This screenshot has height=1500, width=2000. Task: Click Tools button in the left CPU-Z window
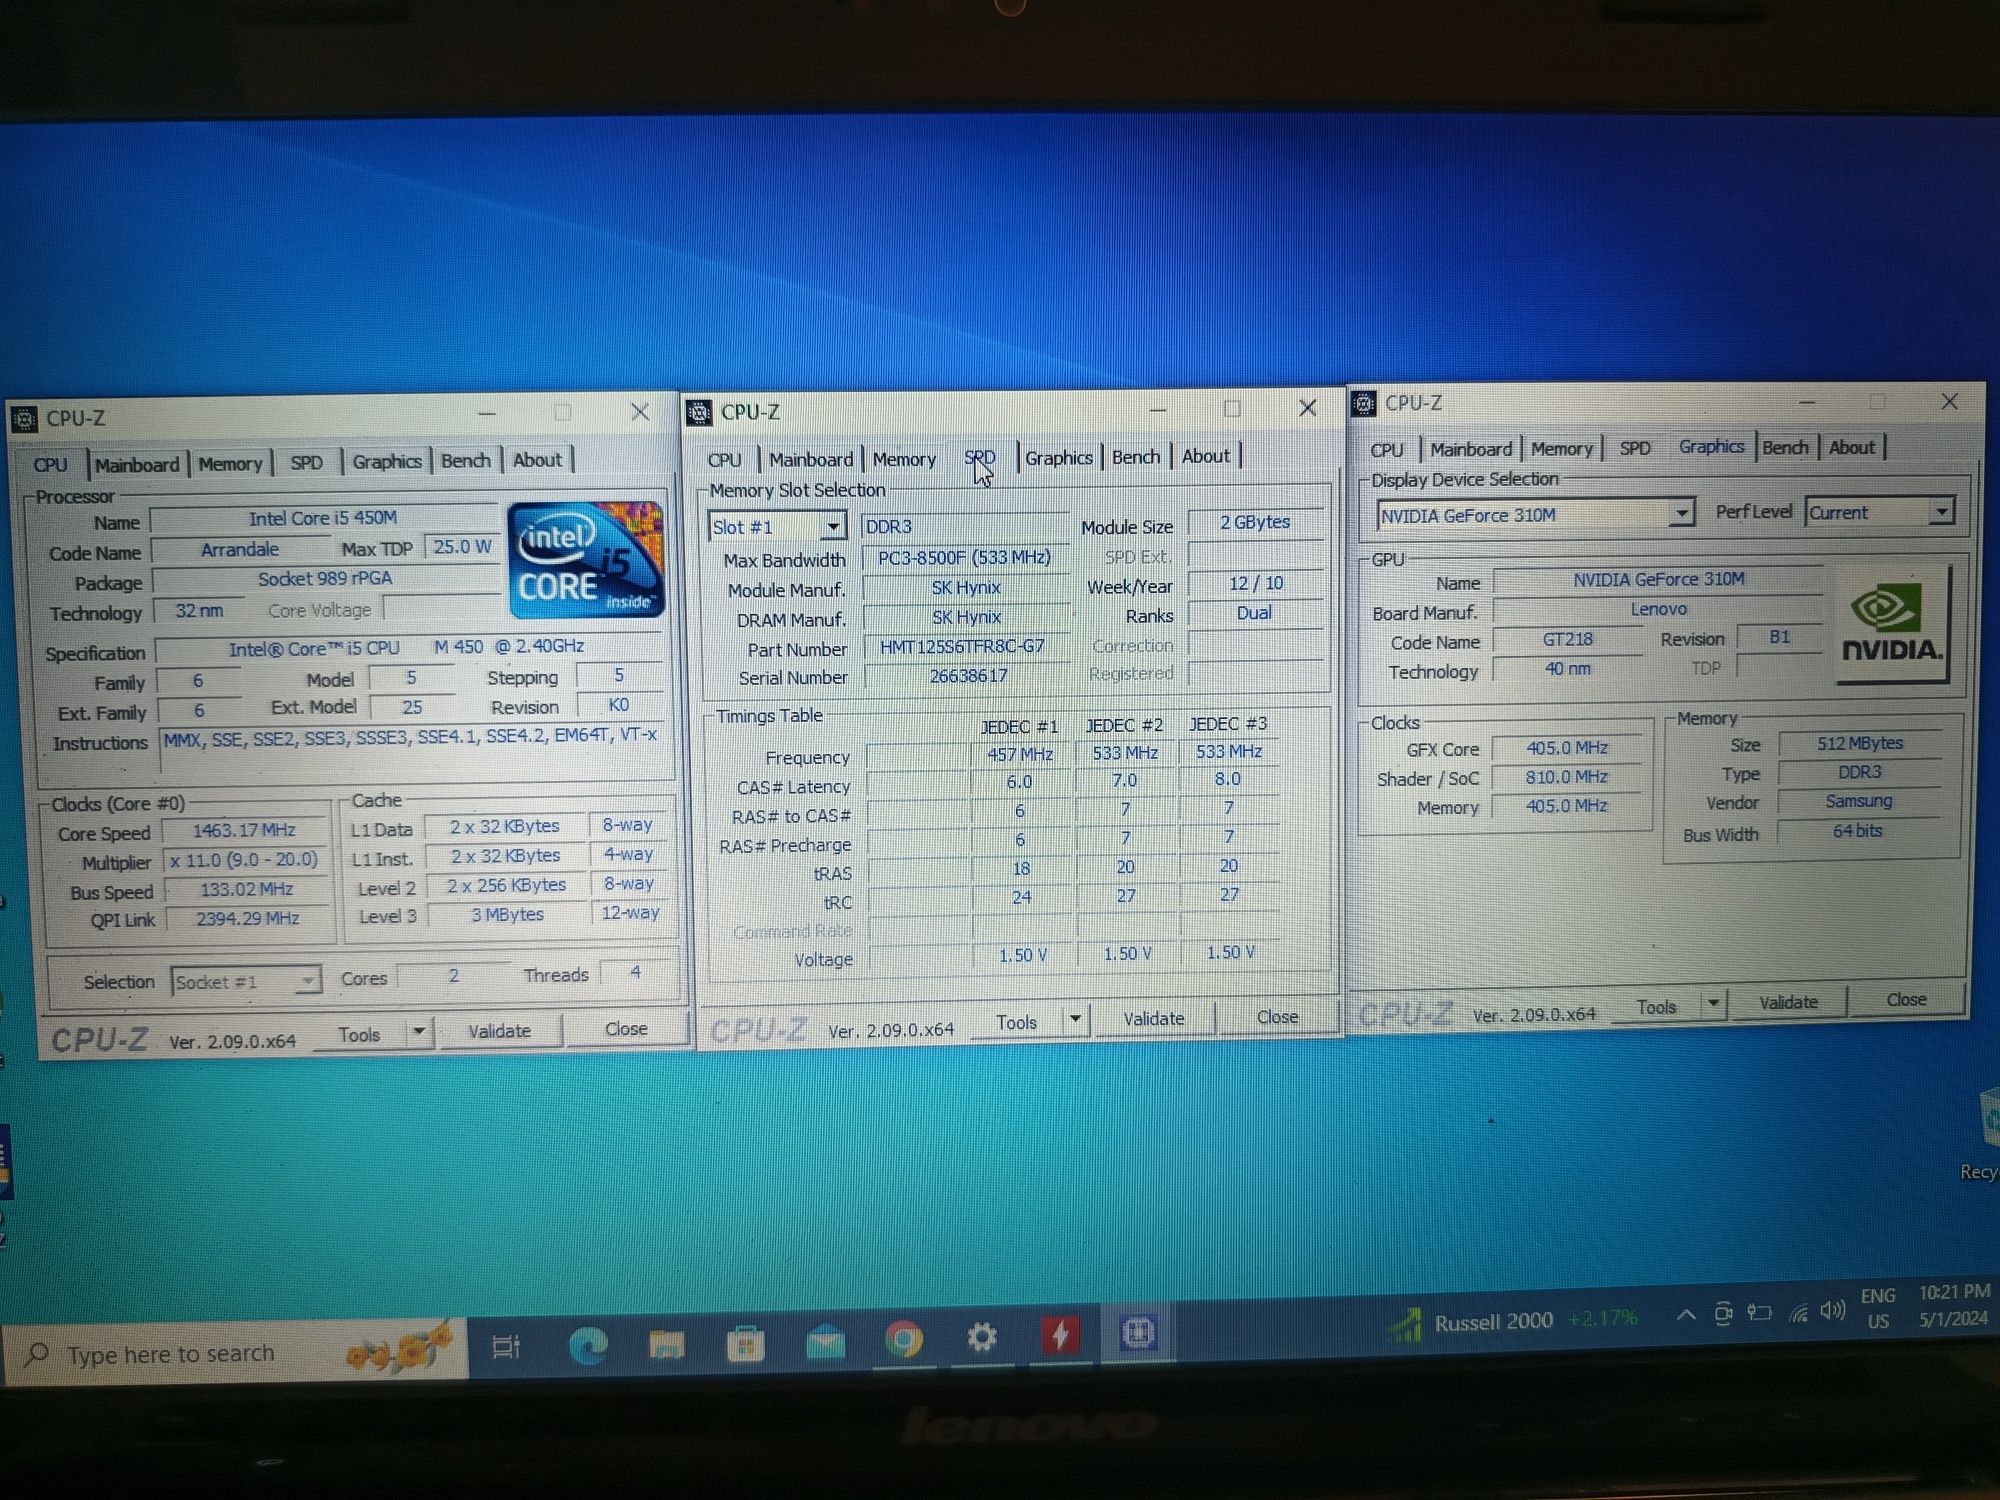[x=359, y=1034]
